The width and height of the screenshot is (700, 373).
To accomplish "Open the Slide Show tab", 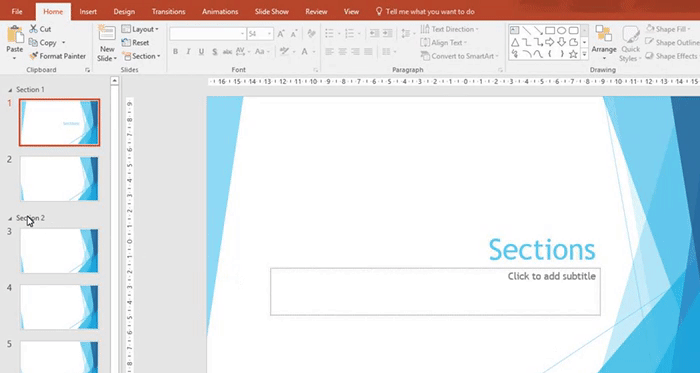I will click(x=271, y=12).
